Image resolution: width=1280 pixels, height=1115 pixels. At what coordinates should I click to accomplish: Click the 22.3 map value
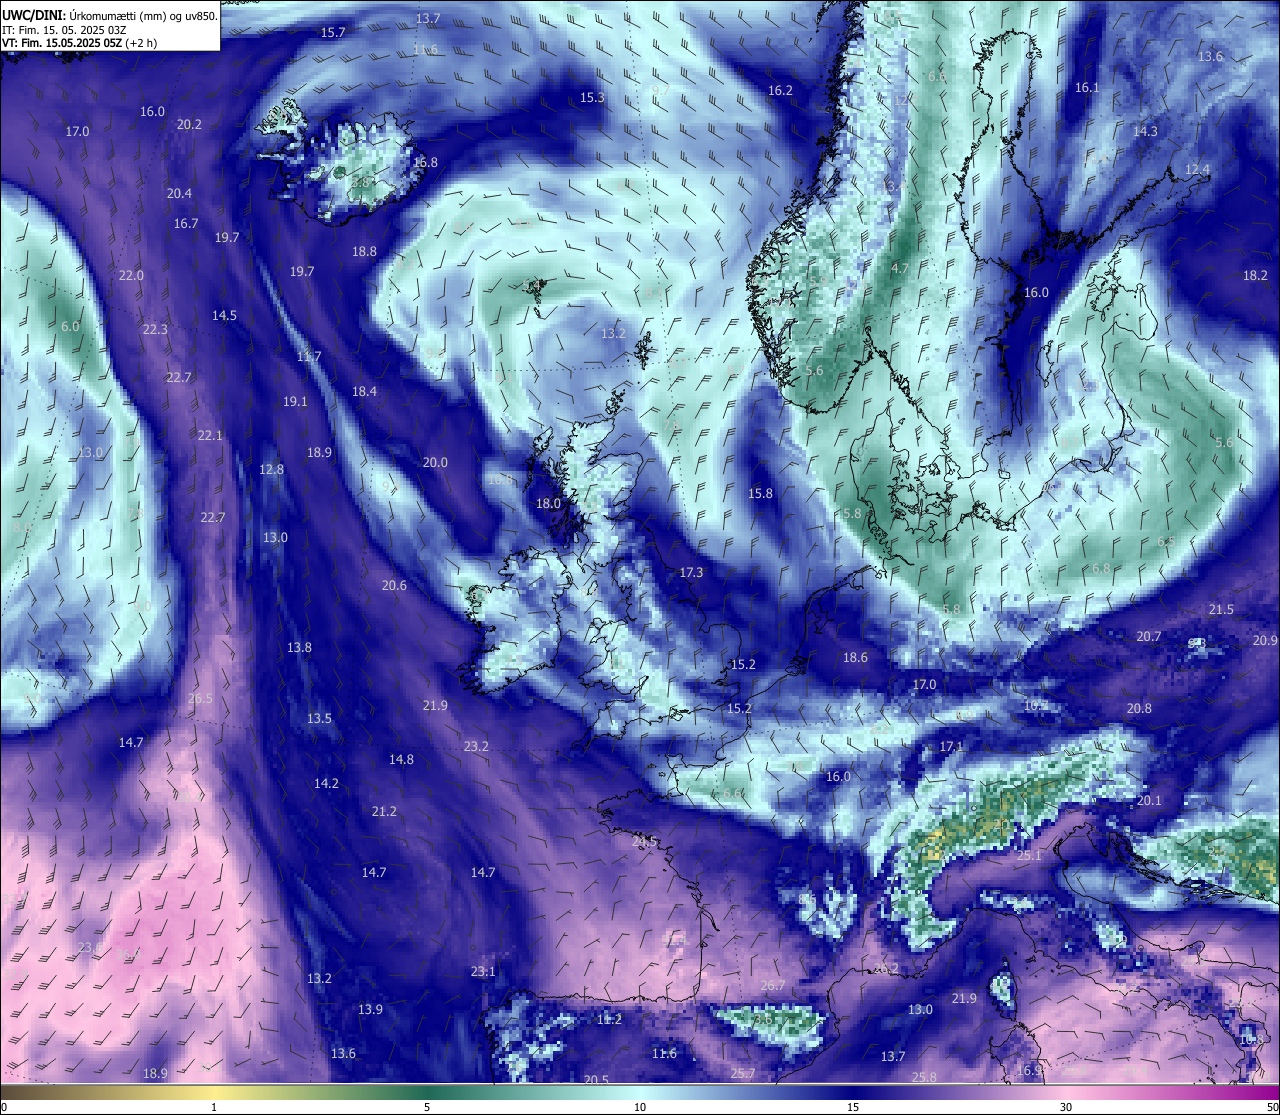[x=155, y=330]
